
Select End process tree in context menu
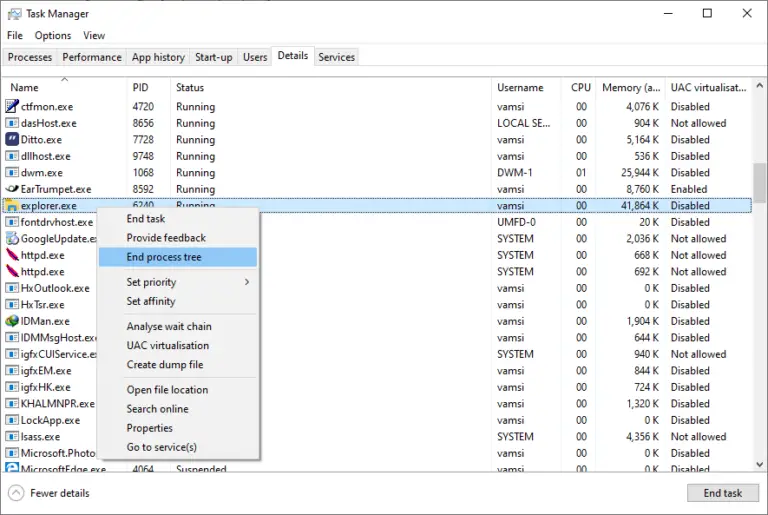(x=164, y=257)
